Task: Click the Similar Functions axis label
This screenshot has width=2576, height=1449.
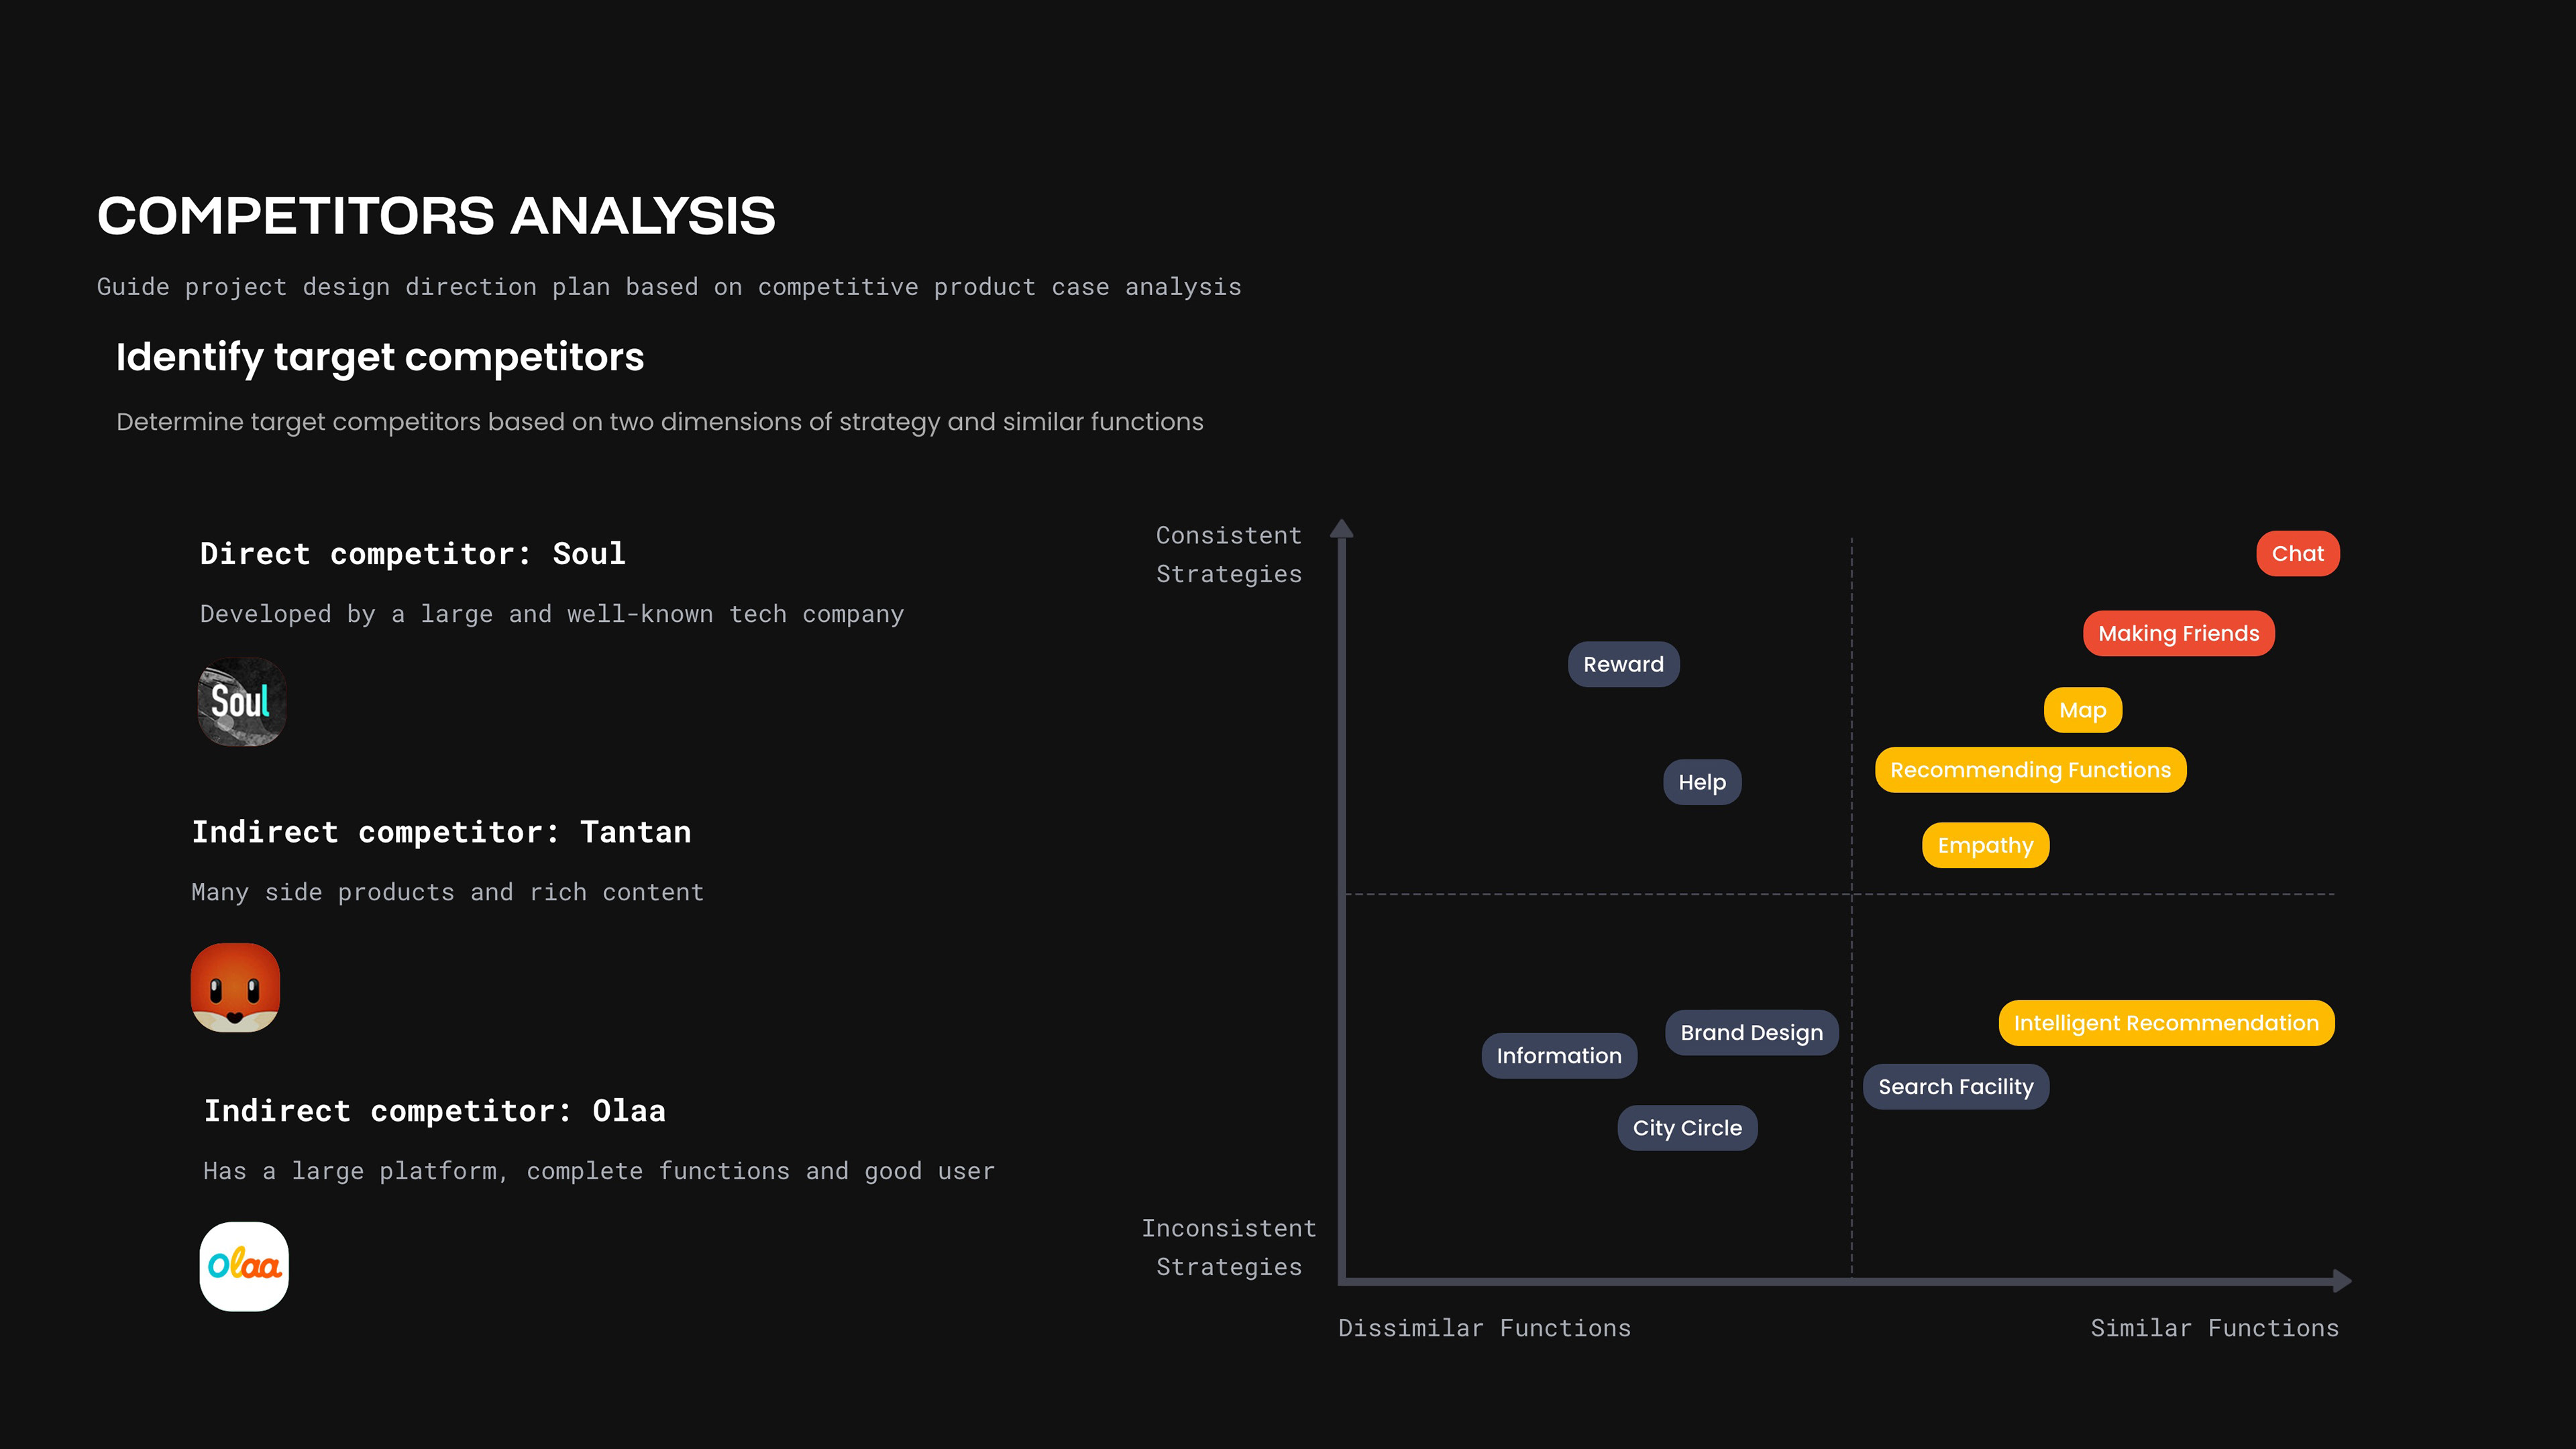Action: point(2215,1329)
